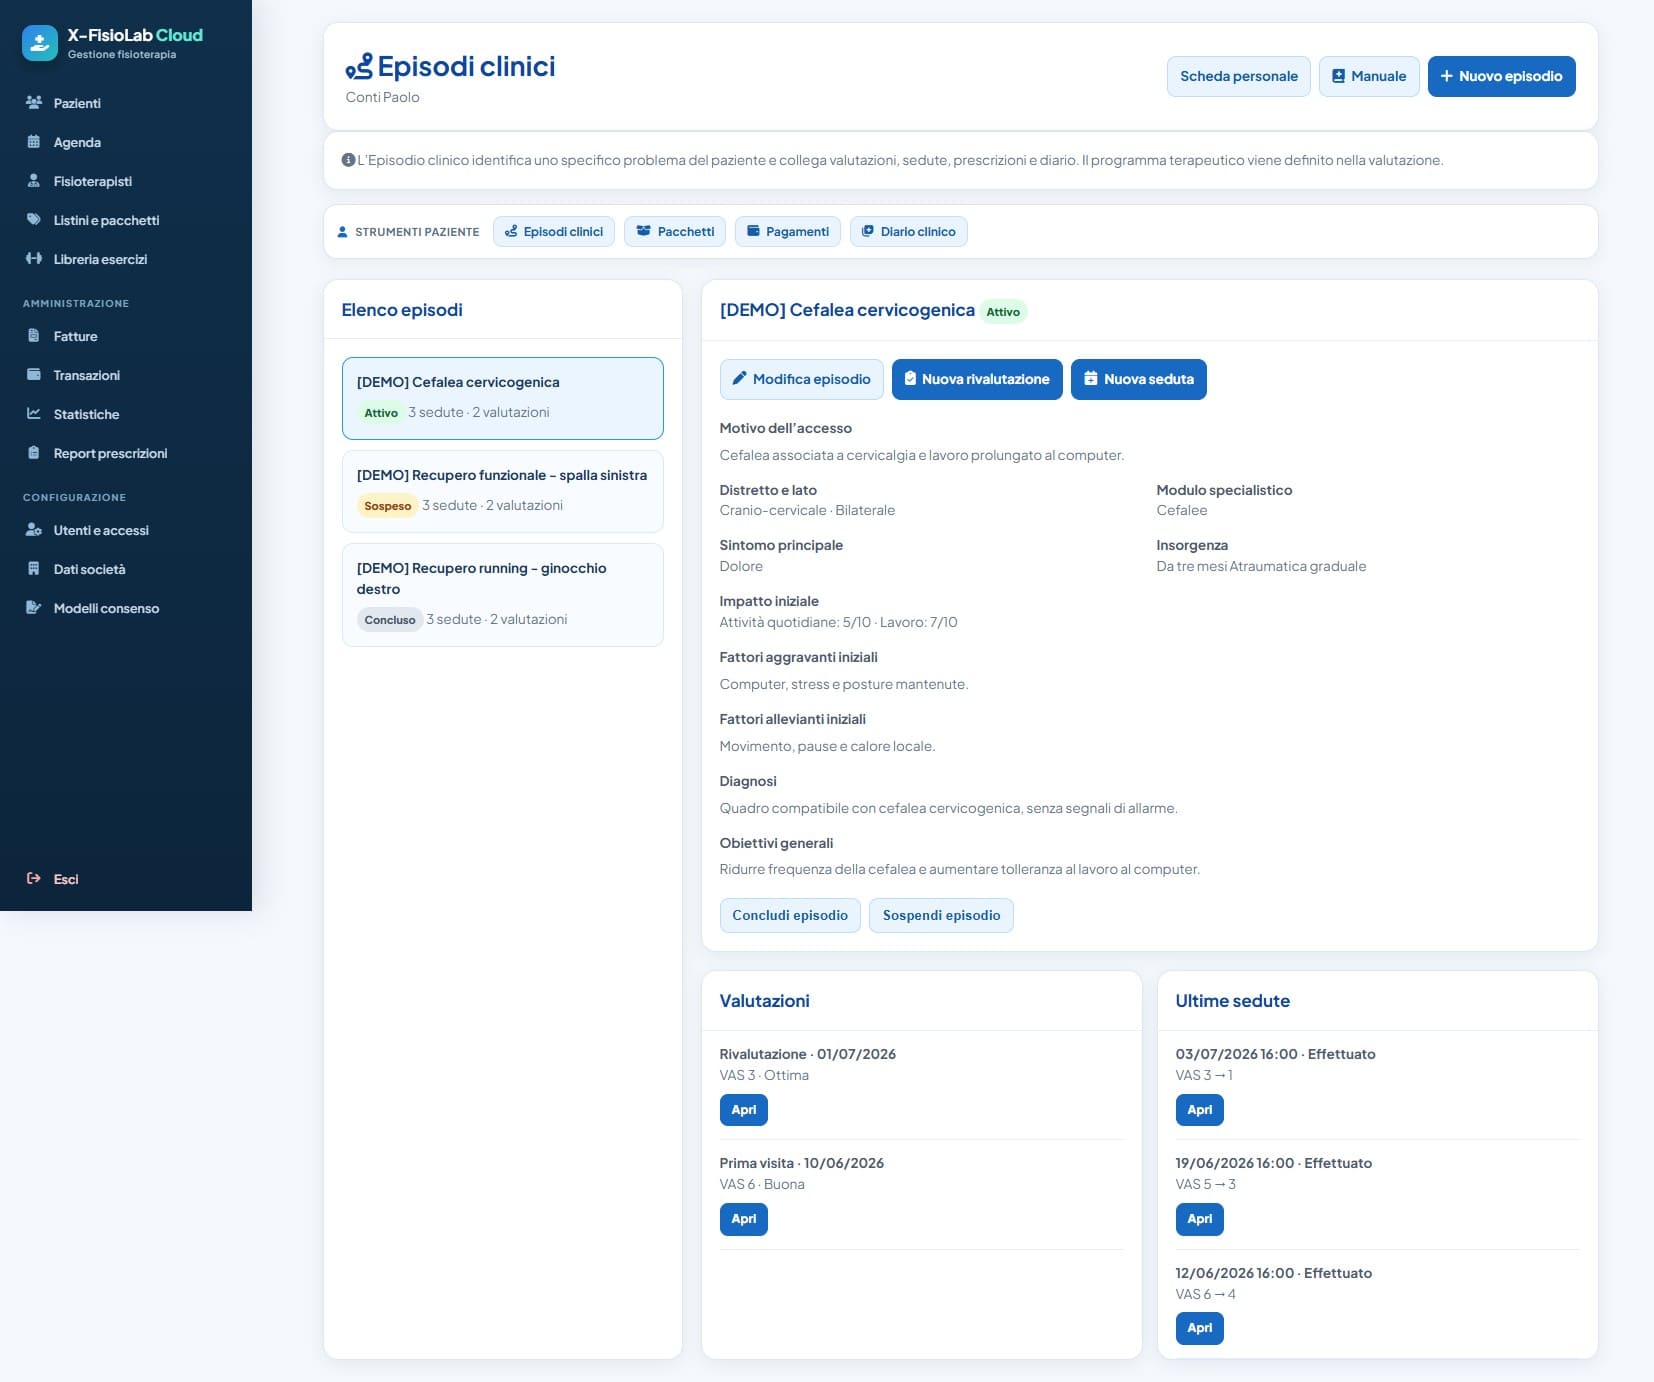Open the Prima visita 10/06/2026 with Apri
Screen dimensions: 1654x1382
[743, 1219]
